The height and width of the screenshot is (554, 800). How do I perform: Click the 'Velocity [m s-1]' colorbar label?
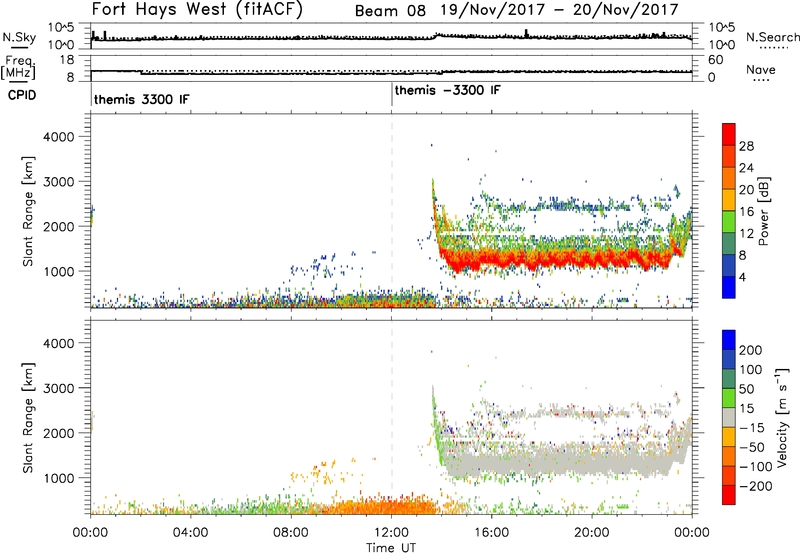point(782,418)
